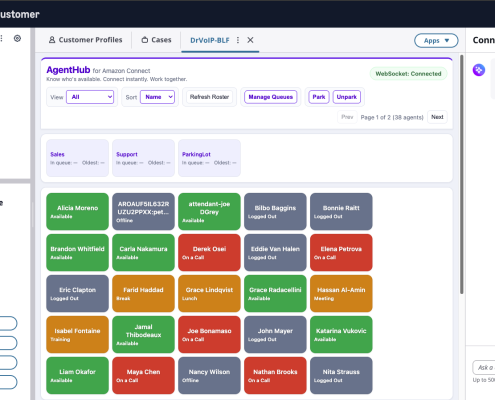Select agent tile Joe Bonamaso
Image resolution: width=495 pixels, height=400 pixels.
pos(209,335)
